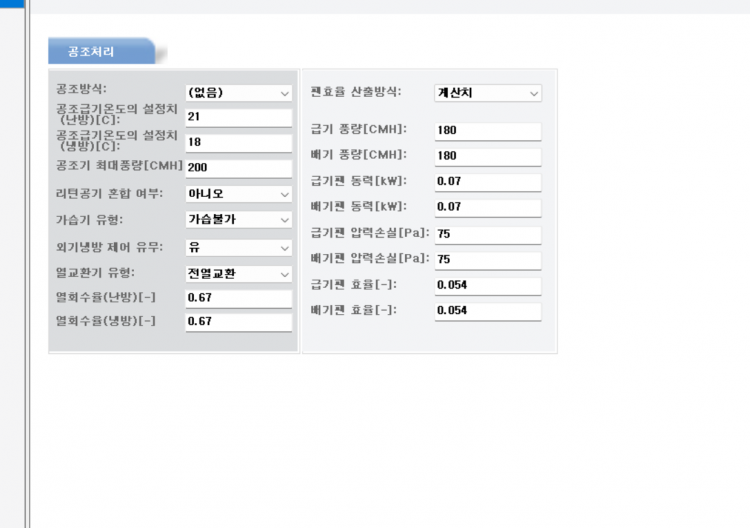Click the 급기팬 동력 input field
The image size is (750, 528).
(487, 182)
